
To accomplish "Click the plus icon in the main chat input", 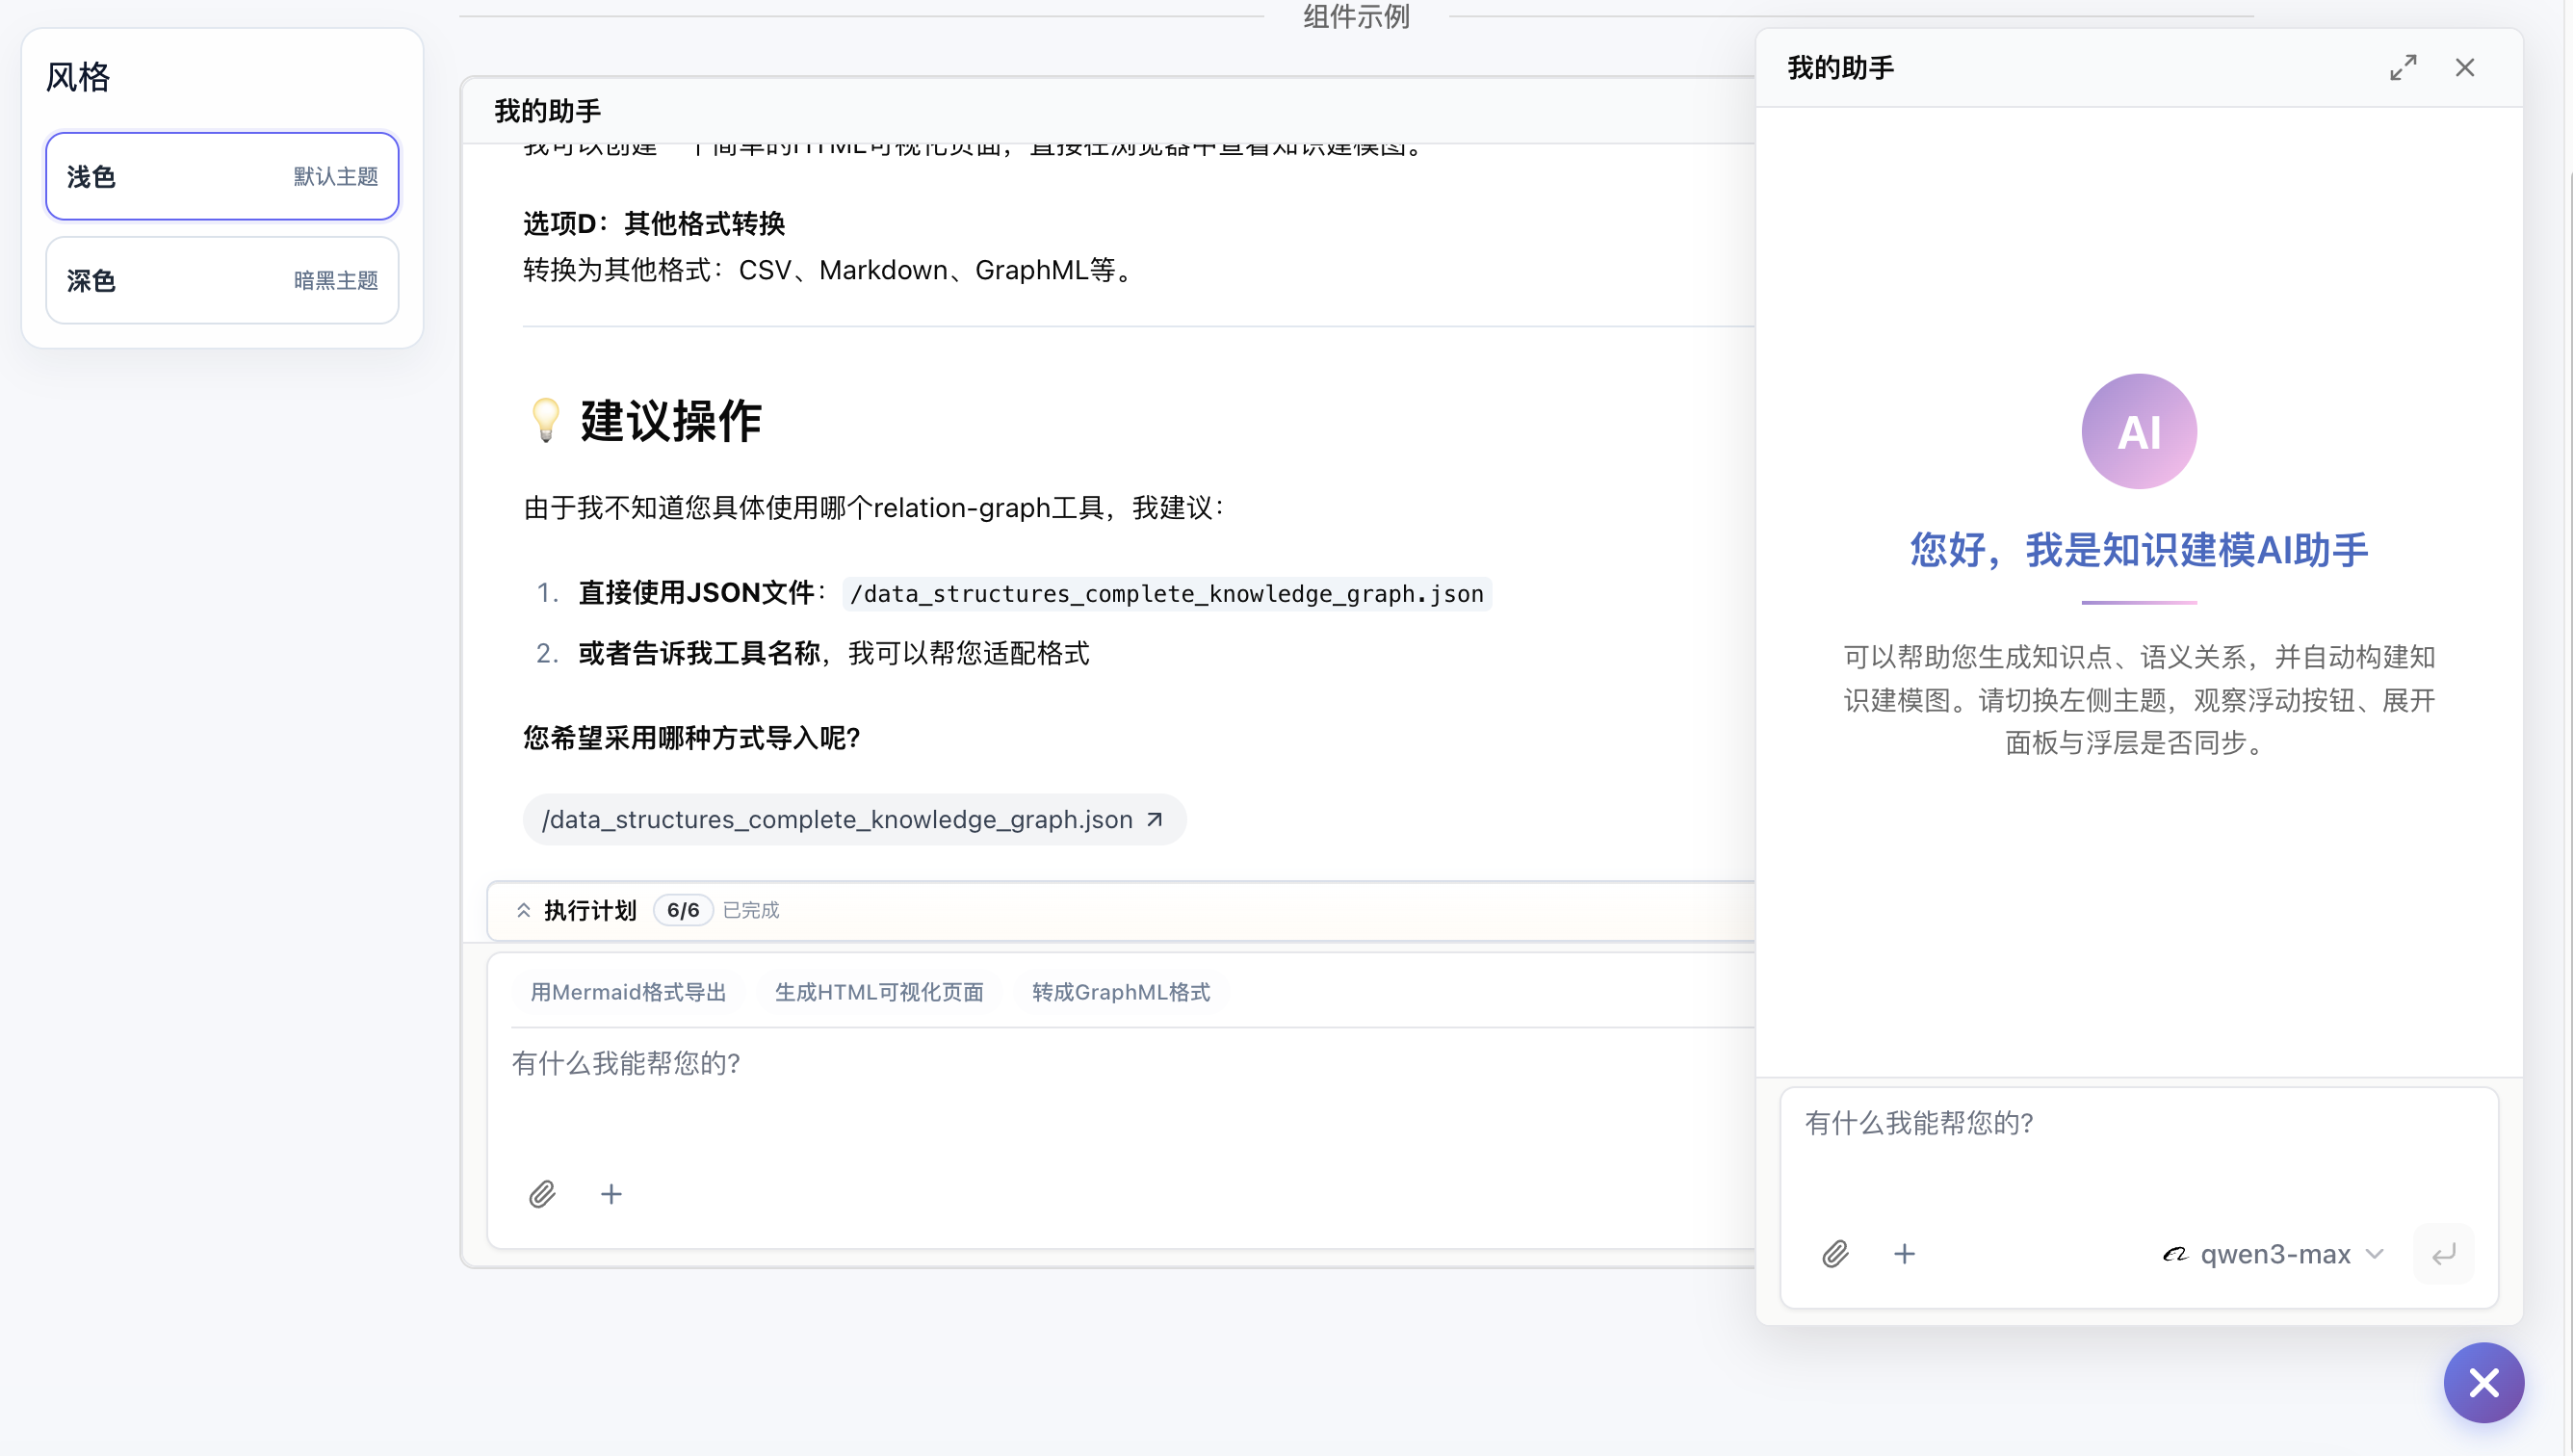I will [x=611, y=1194].
